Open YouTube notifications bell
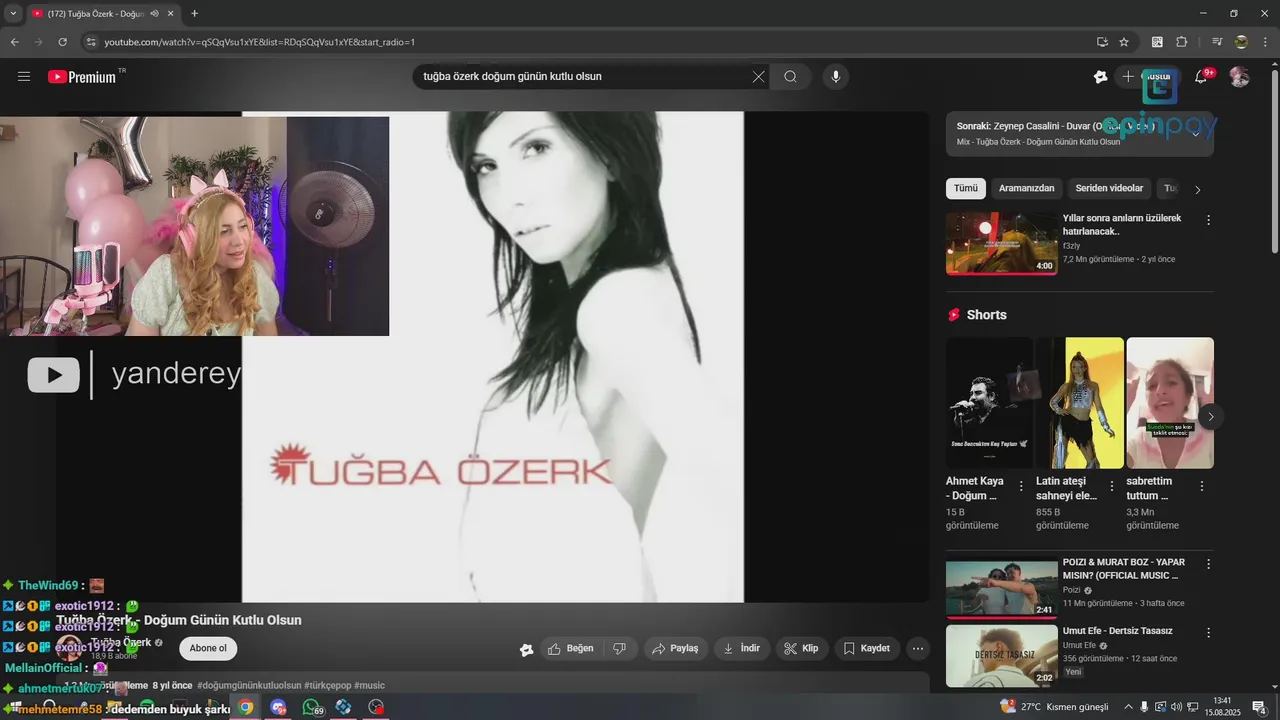 [1202, 77]
